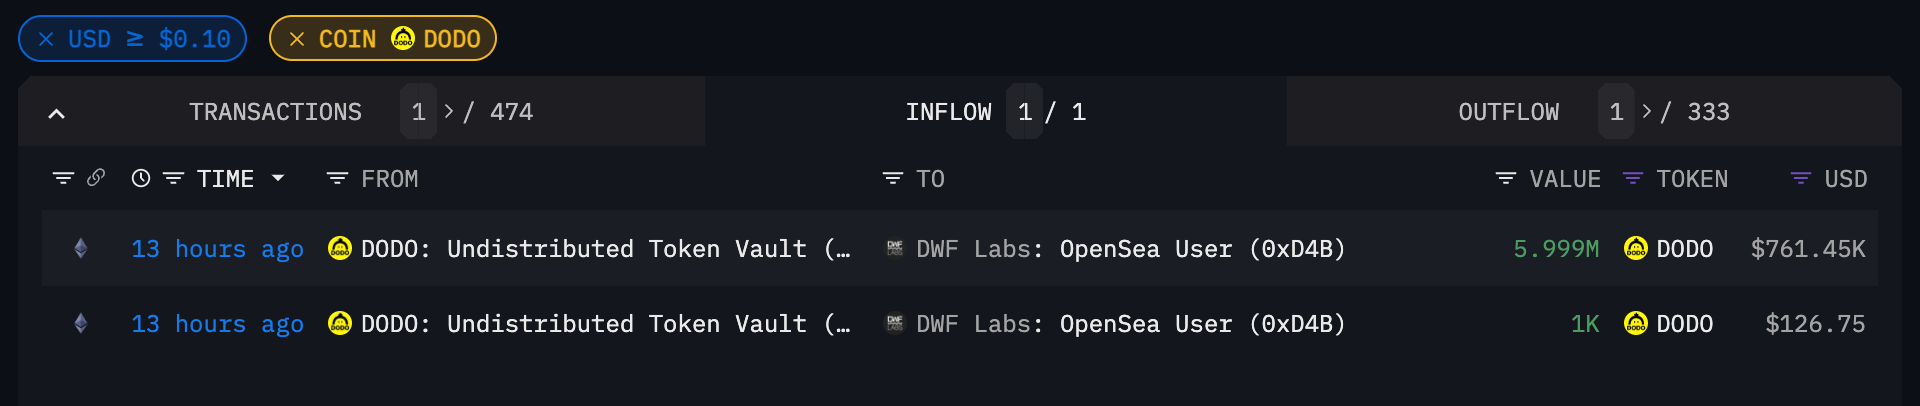
Task: Open the FROM column filter icon
Action: click(x=337, y=178)
